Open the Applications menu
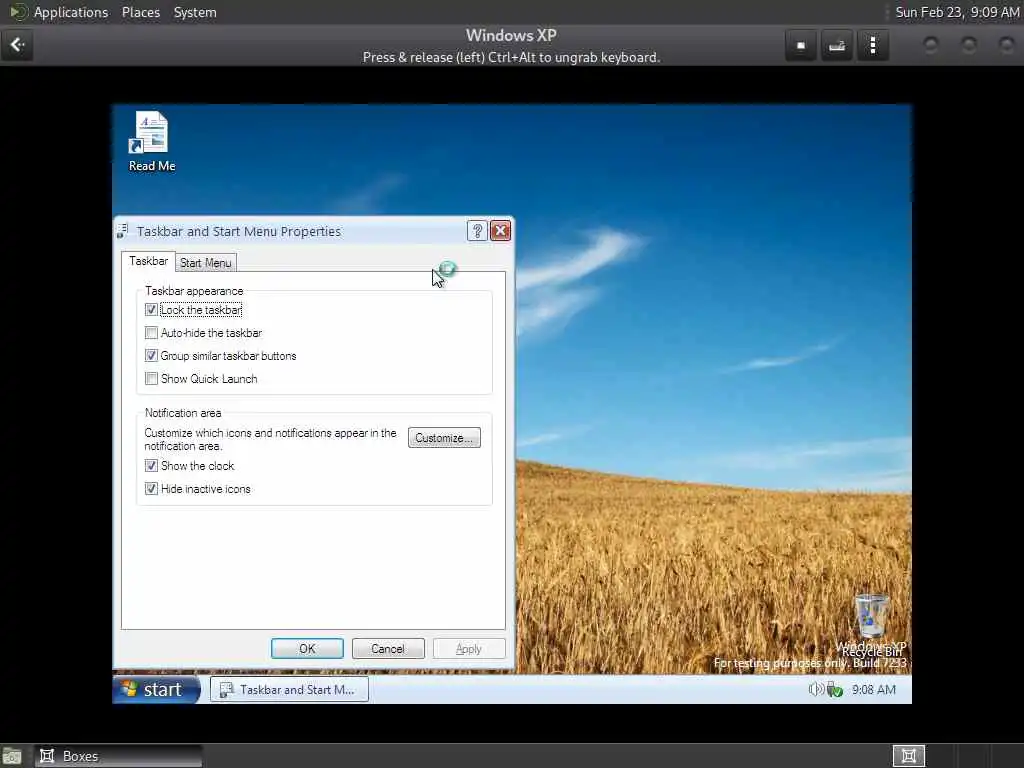 click(x=71, y=12)
